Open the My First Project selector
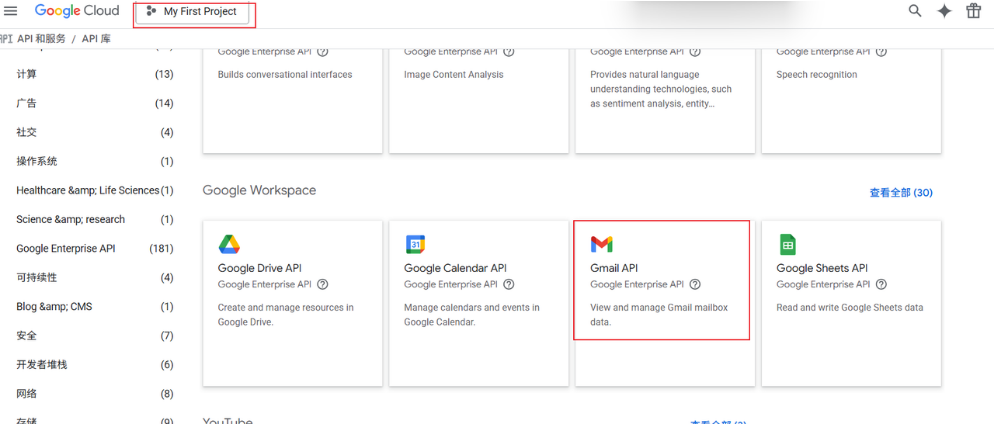Screen dimensions: 995x424 192,11
